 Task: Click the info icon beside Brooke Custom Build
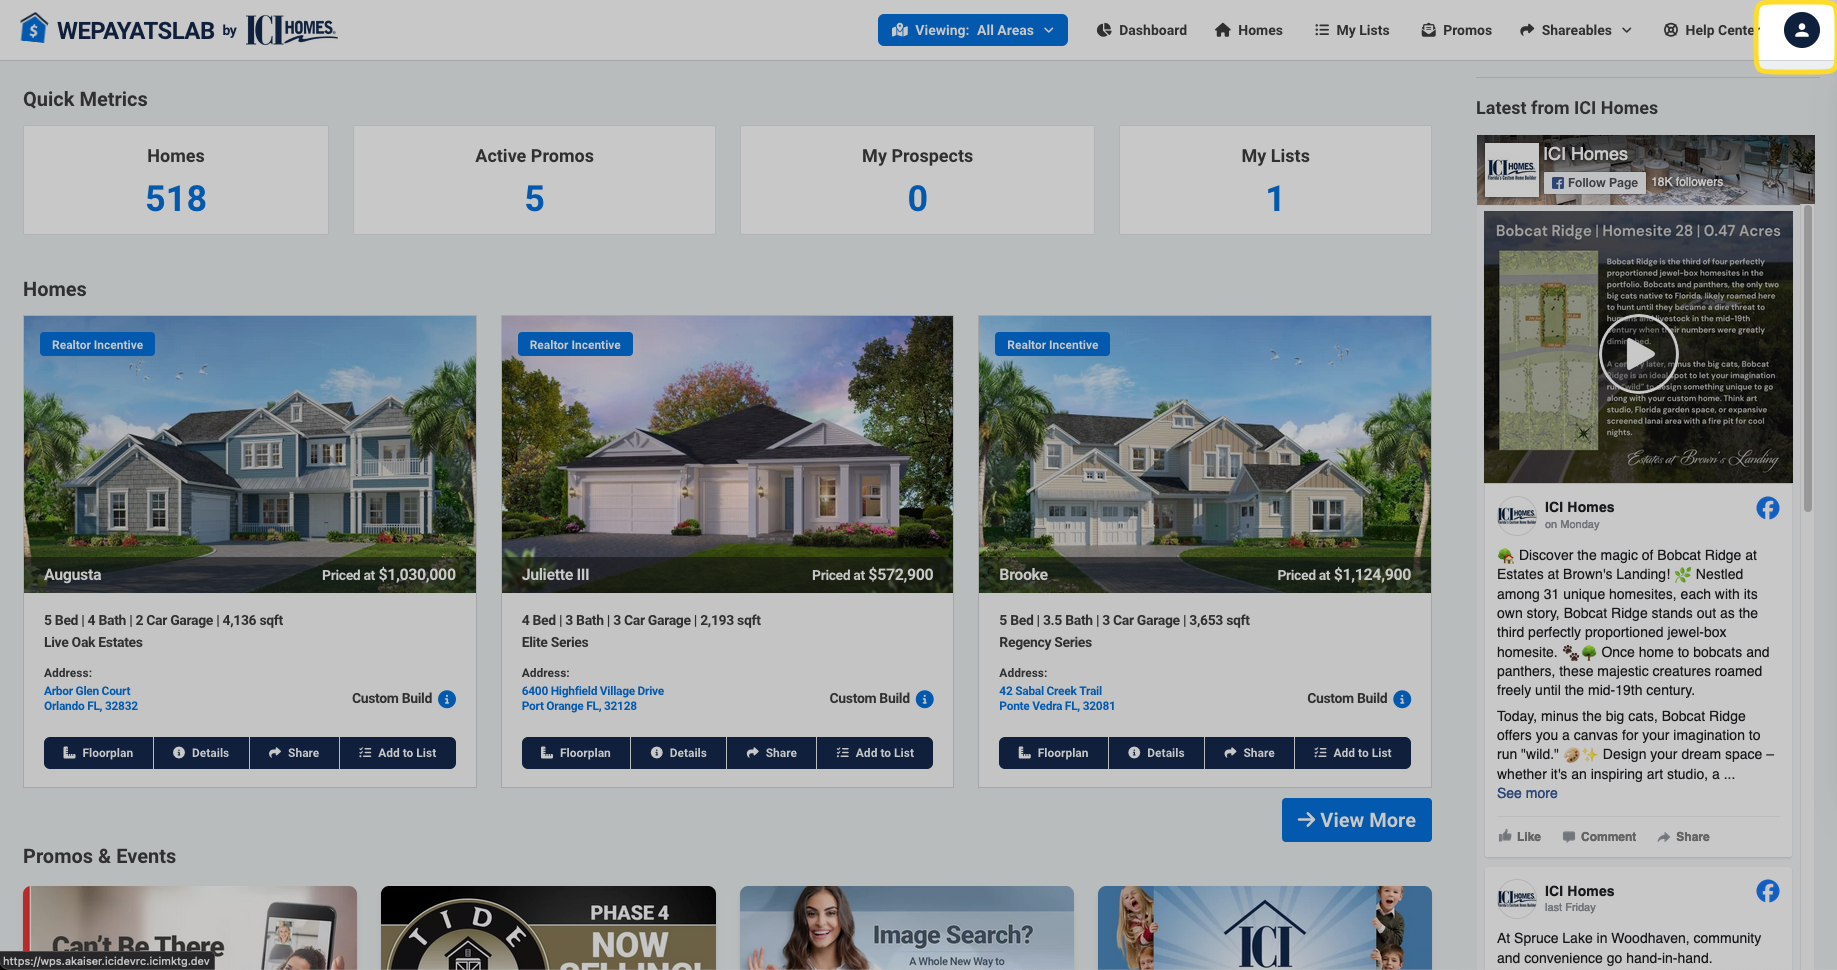coord(1402,699)
